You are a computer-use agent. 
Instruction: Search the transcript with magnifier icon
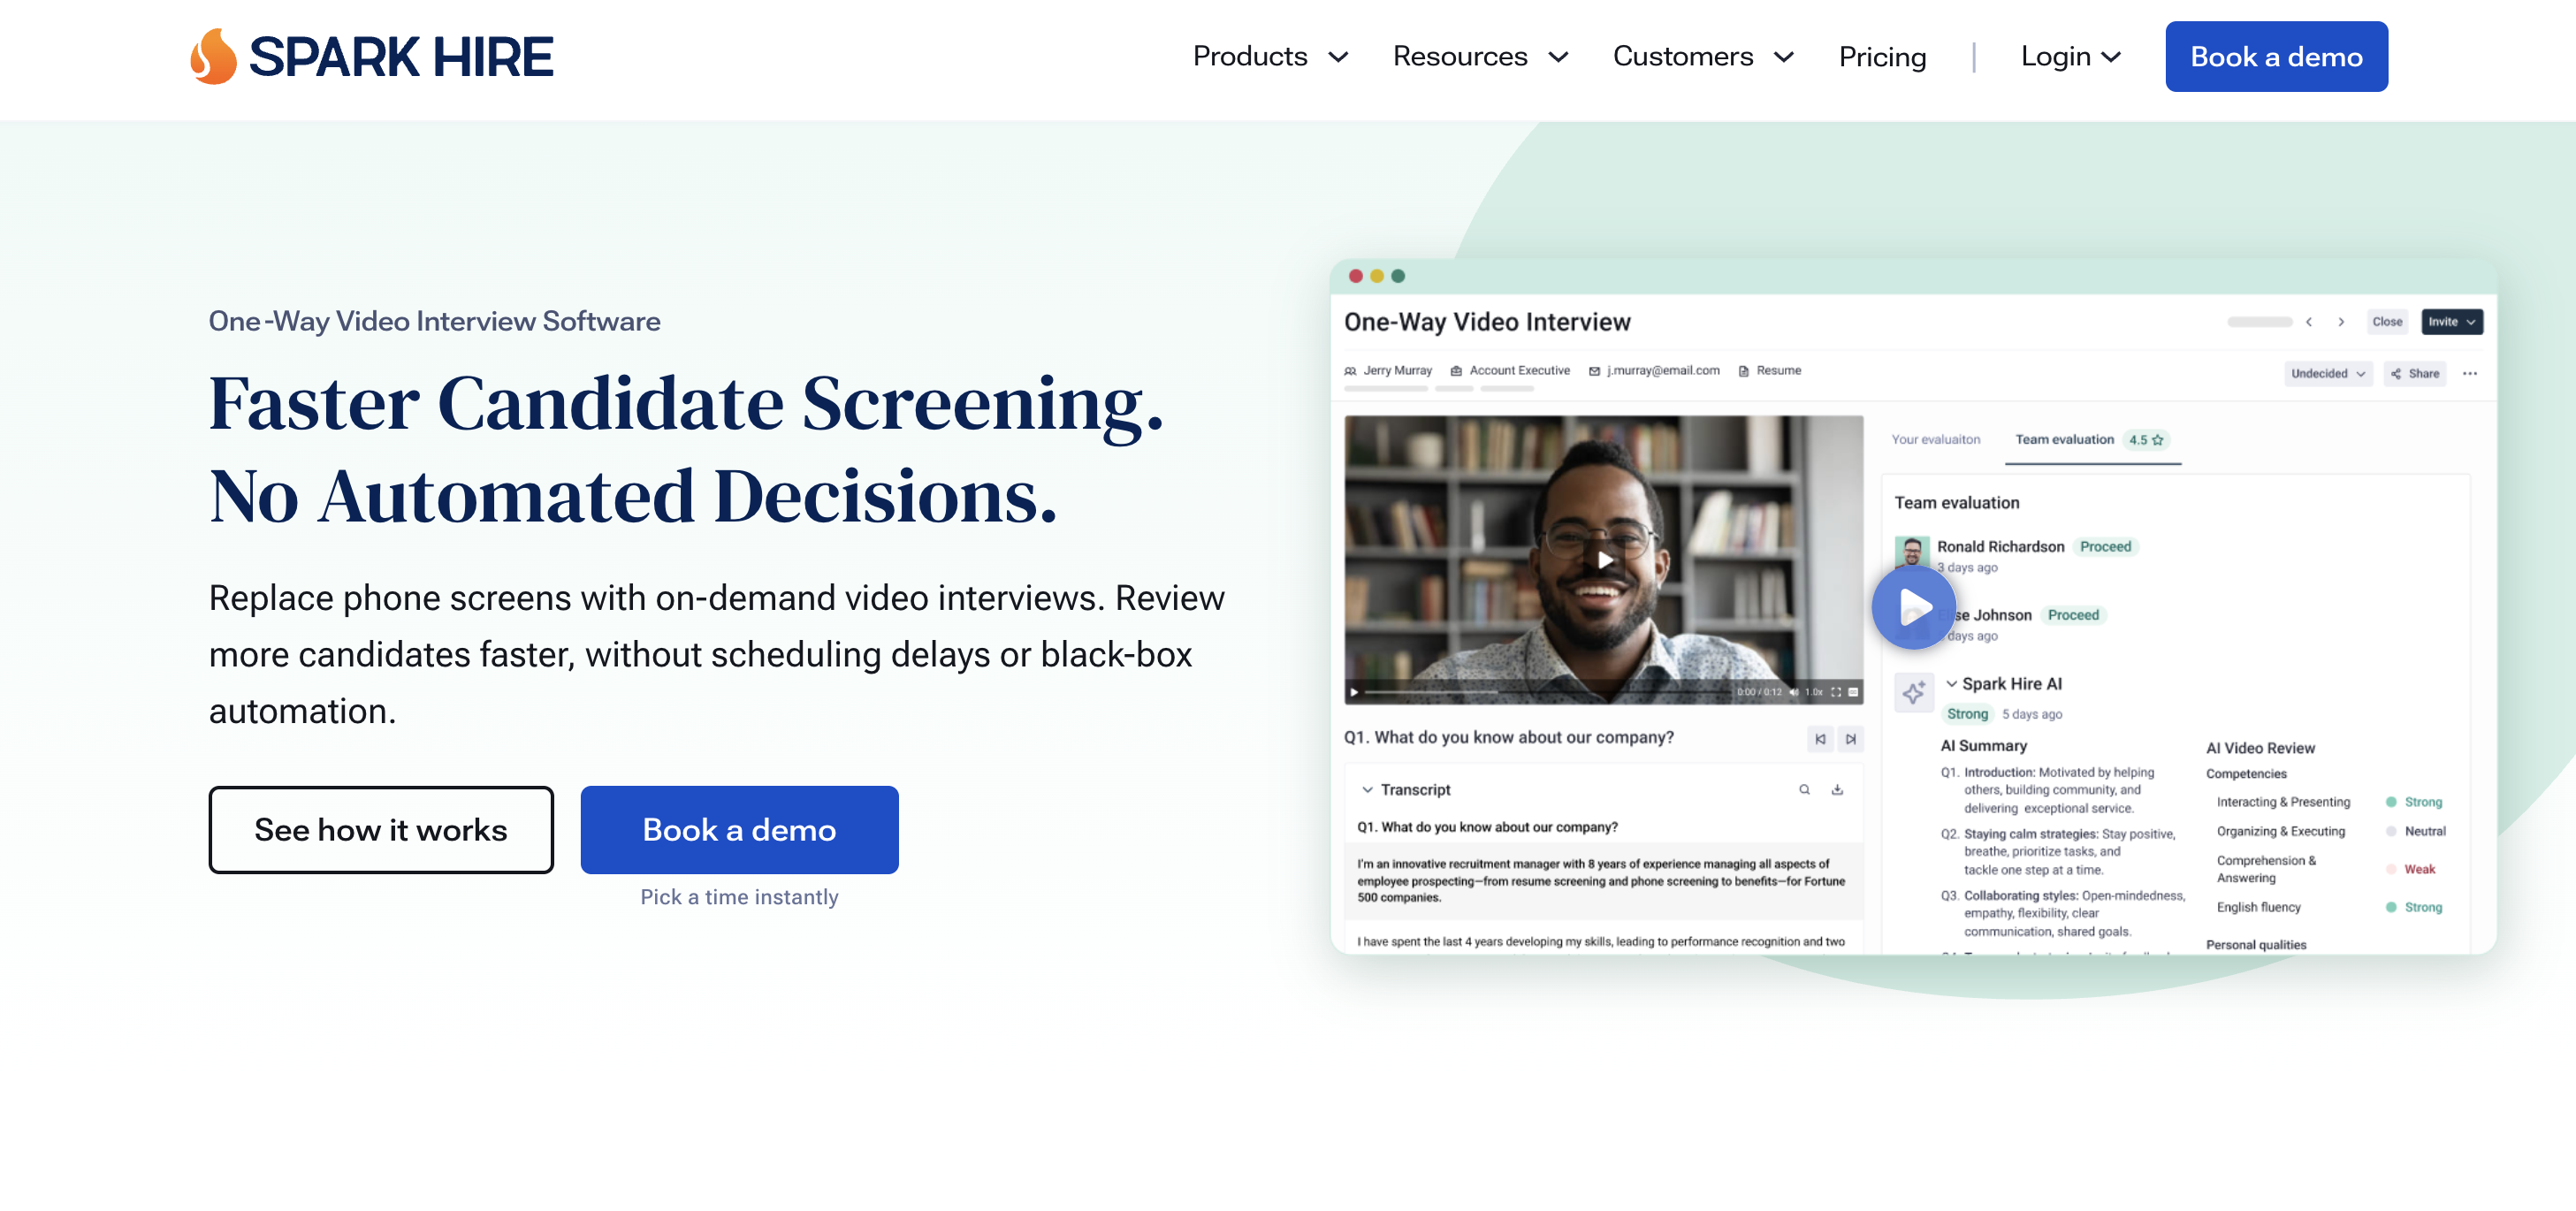[x=1805, y=790]
